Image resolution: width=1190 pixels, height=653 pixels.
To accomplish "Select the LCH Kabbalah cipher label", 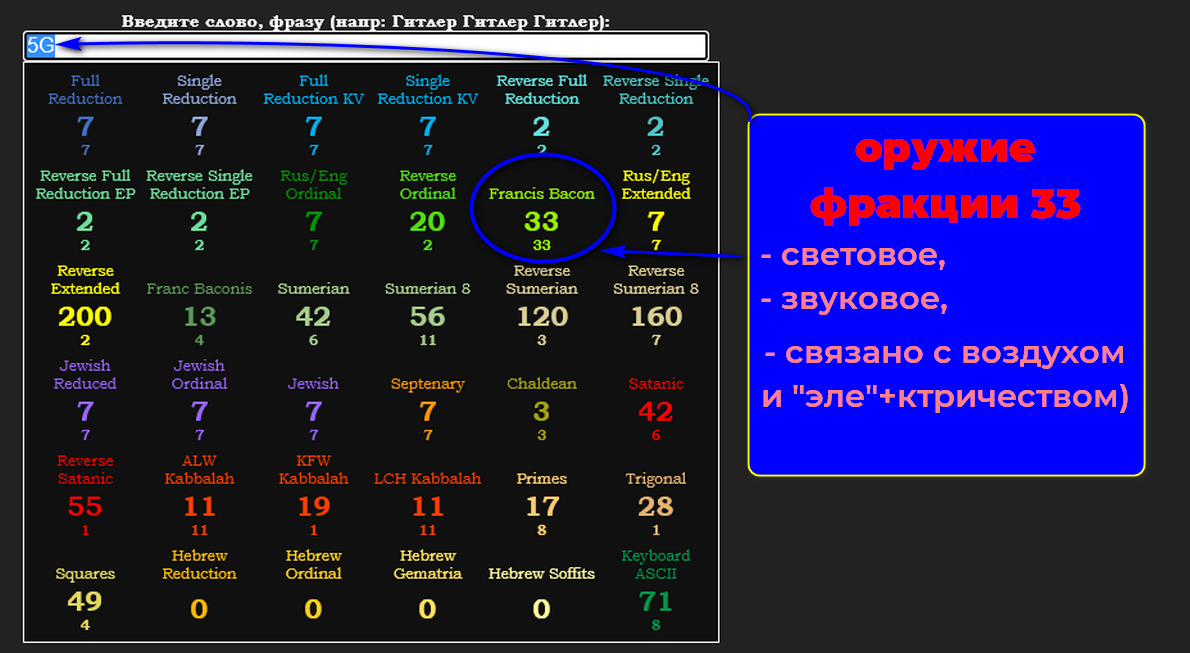I will click(427, 478).
